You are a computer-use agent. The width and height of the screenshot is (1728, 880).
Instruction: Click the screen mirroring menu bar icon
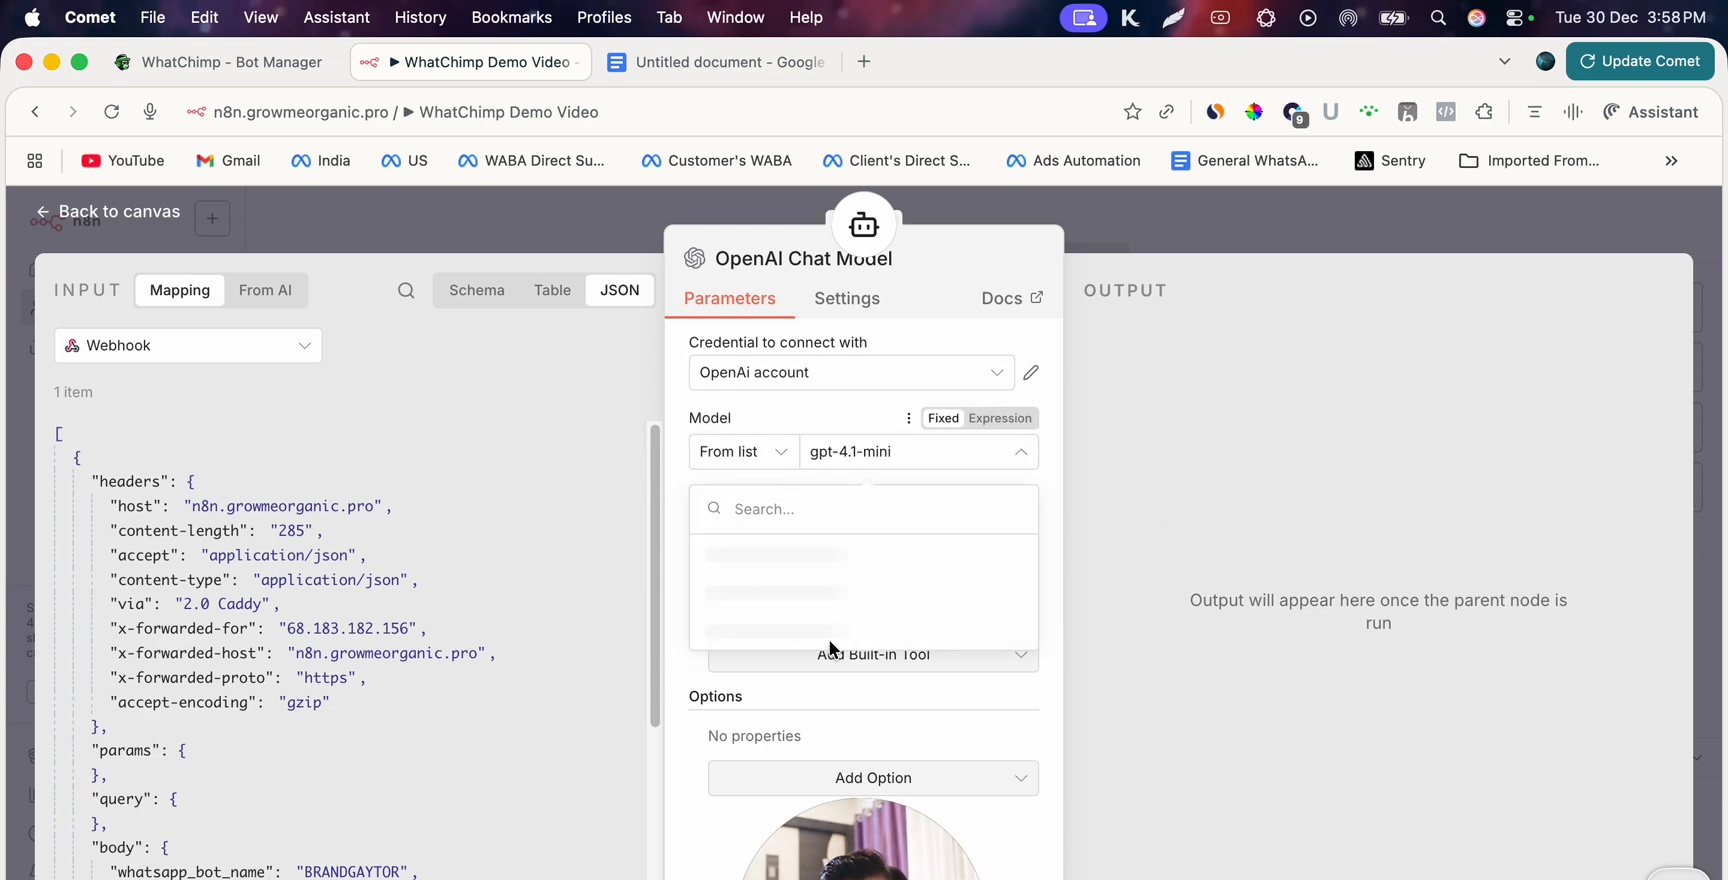(1083, 18)
